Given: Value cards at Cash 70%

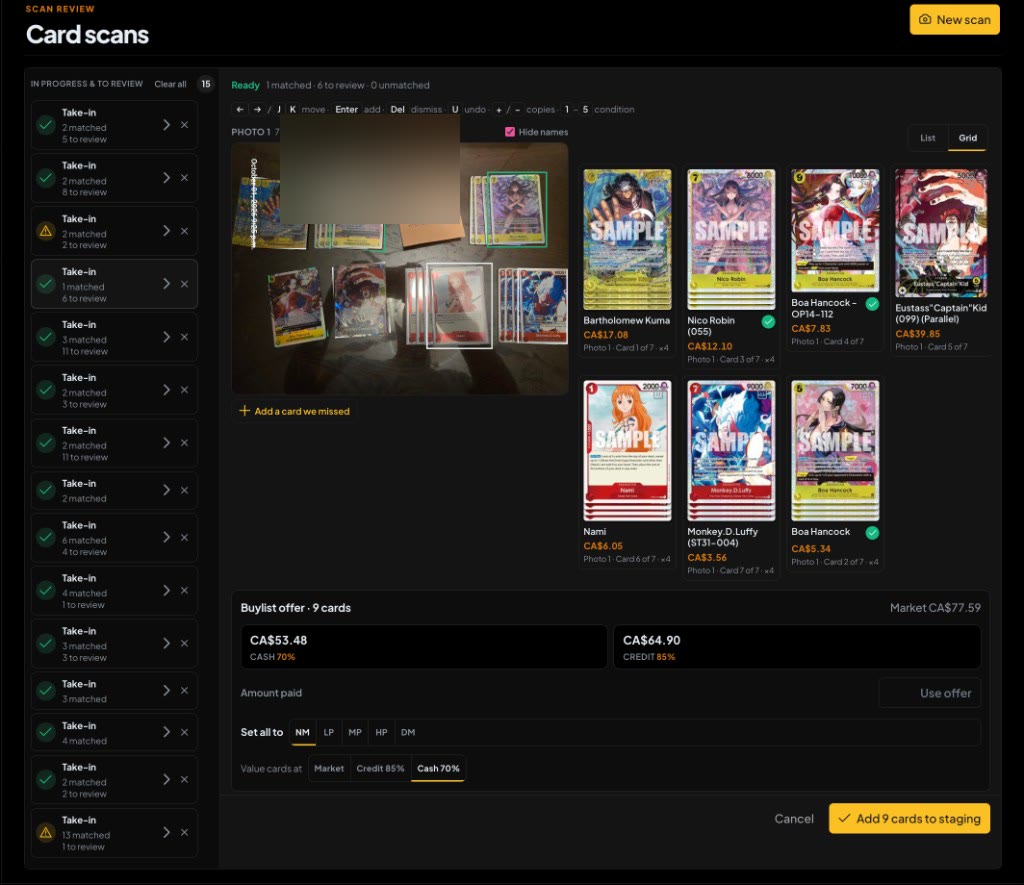Looking at the screenshot, I should (x=438, y=769).
